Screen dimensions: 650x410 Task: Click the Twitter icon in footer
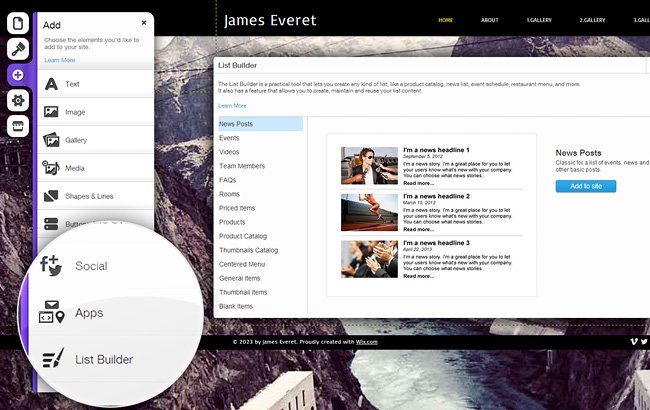coord(644,342)
